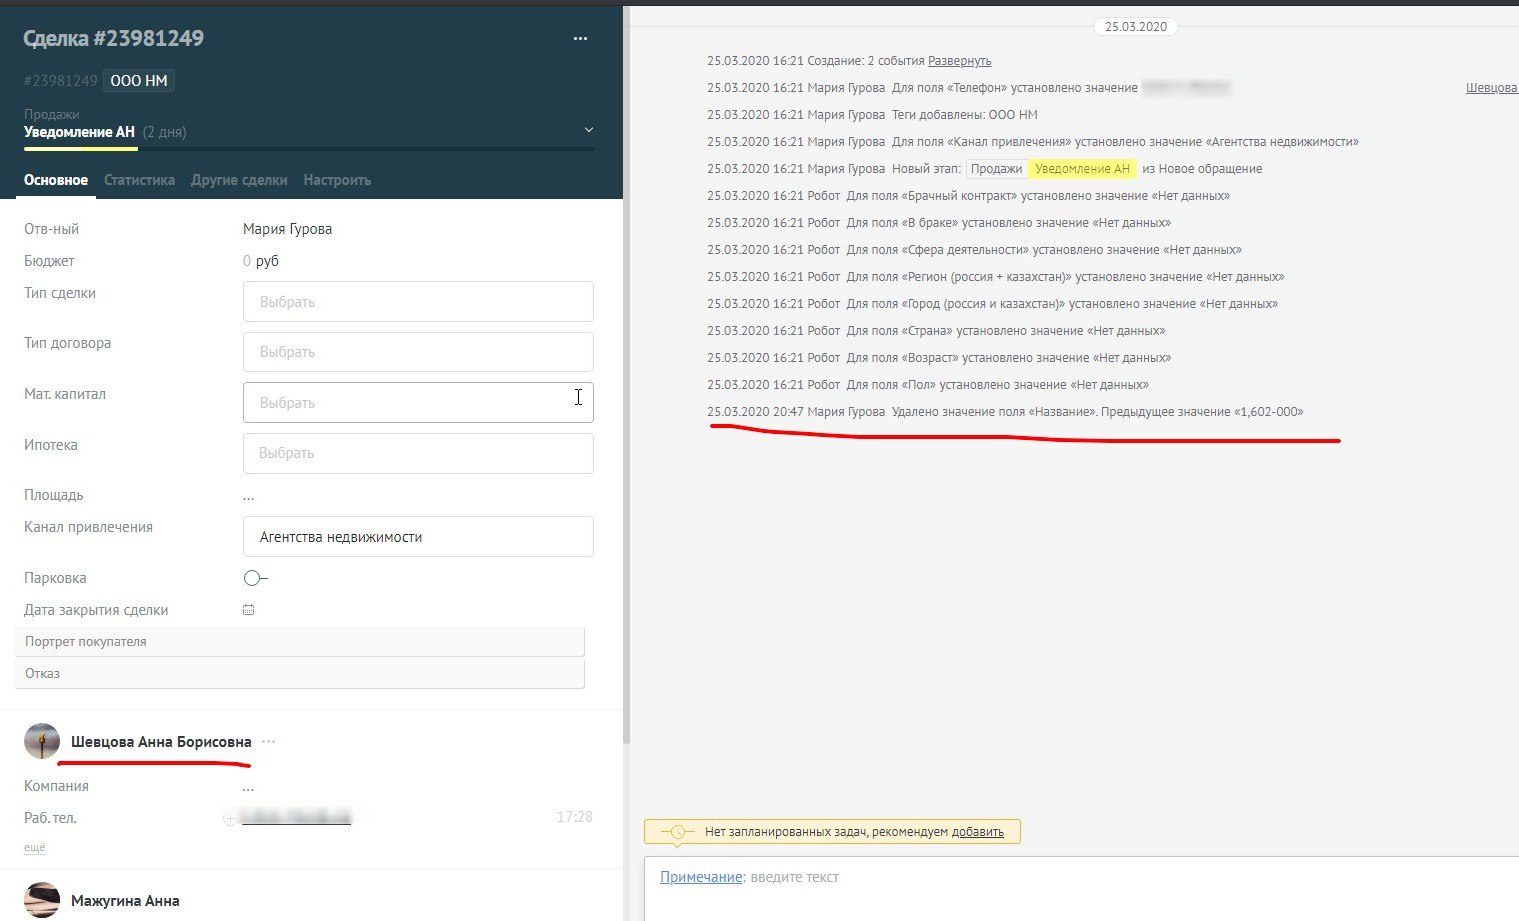Open calendar for Дата закрытия сделки
The width and height of the screenshot is (1519, 921).
249,610
